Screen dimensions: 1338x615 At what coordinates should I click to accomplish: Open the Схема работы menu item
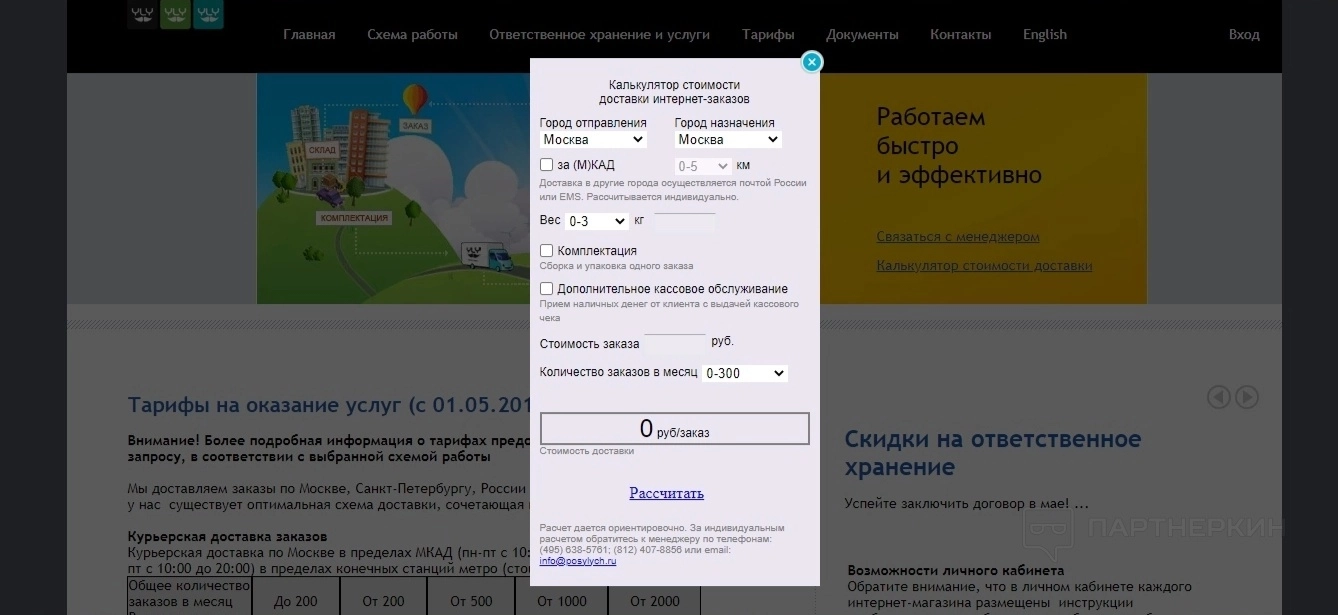coord(412,34)
